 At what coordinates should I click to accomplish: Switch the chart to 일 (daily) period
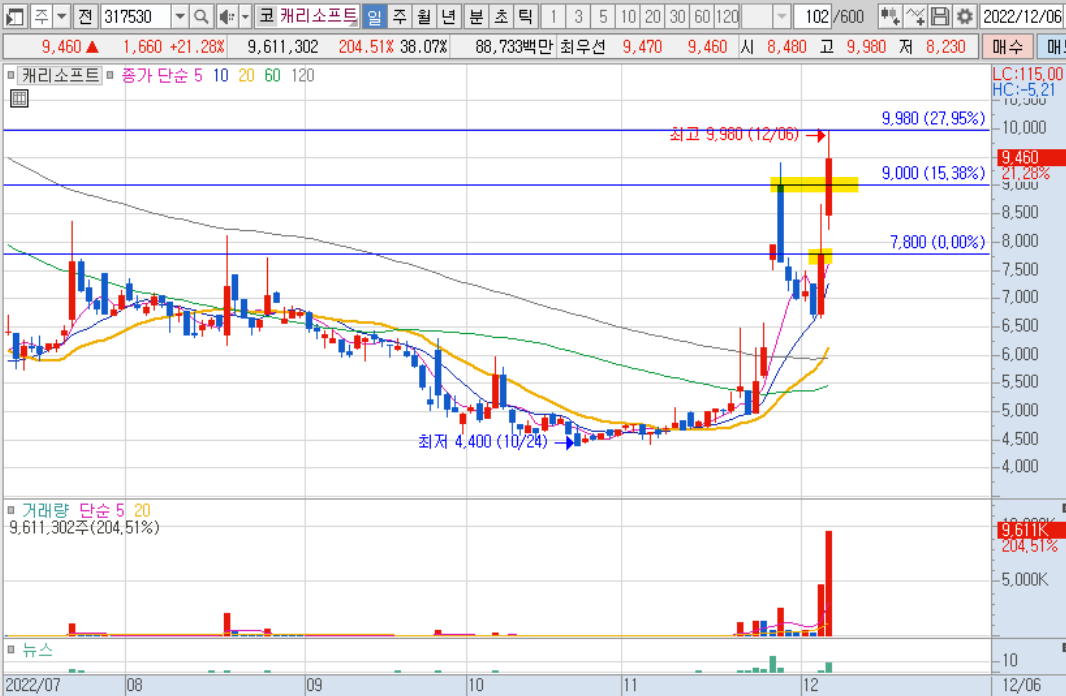(x=374, y=16)
